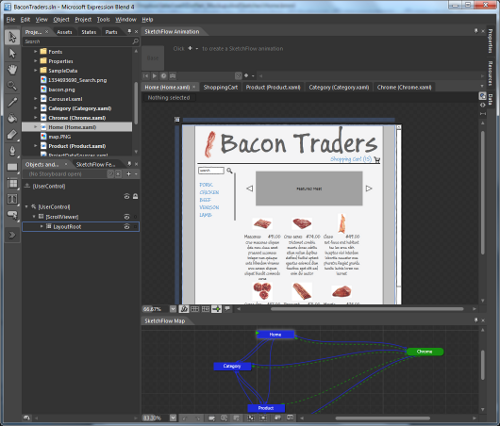Pin the Projects panel pushpin
Viewport: 500px width, 426px height.
(129, 31)
